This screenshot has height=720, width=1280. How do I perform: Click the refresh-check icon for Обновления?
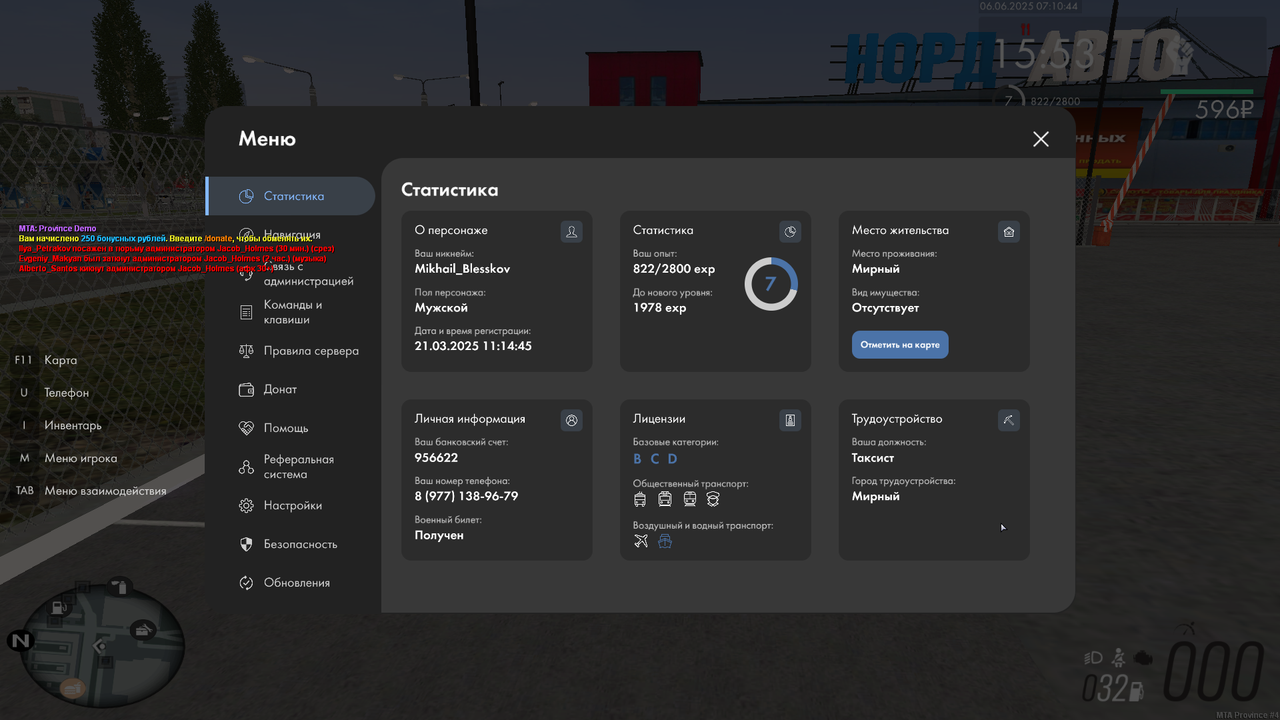pos(246,583)
